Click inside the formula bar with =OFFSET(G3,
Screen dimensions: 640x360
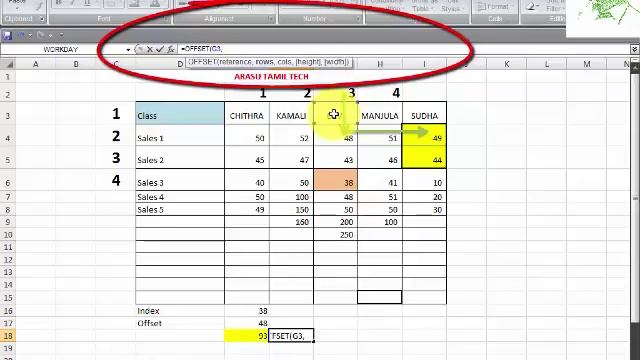(x=404, y=49)
